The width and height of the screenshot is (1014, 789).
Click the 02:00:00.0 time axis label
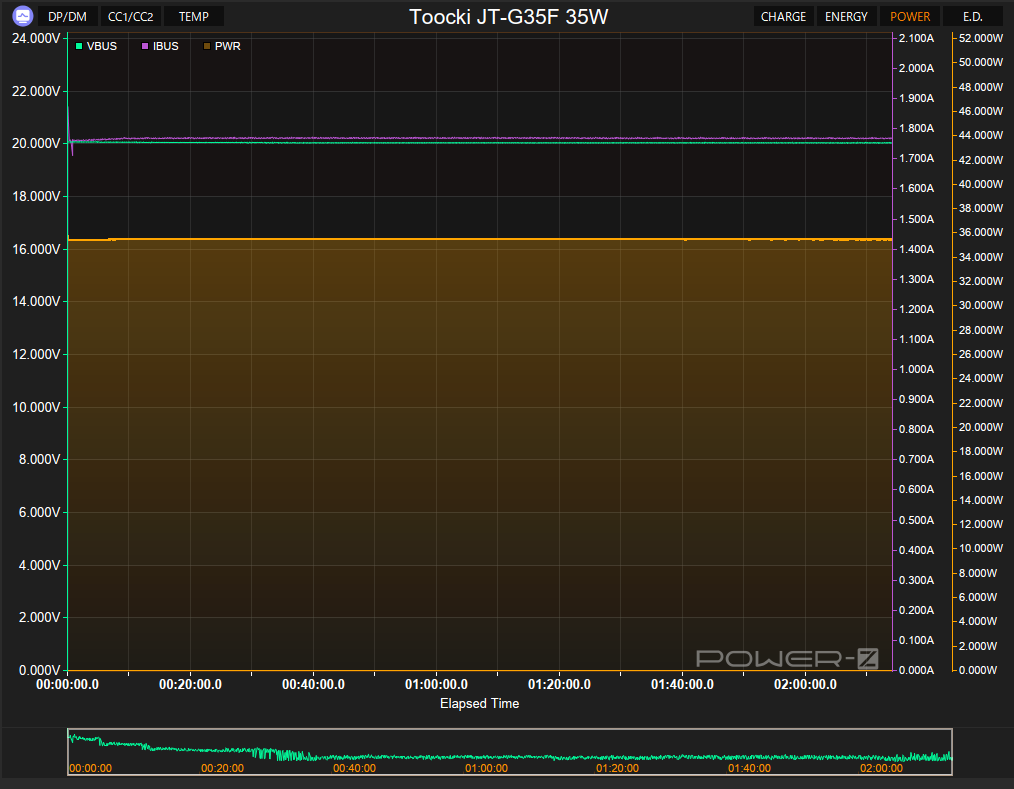[x=805, y=684]
